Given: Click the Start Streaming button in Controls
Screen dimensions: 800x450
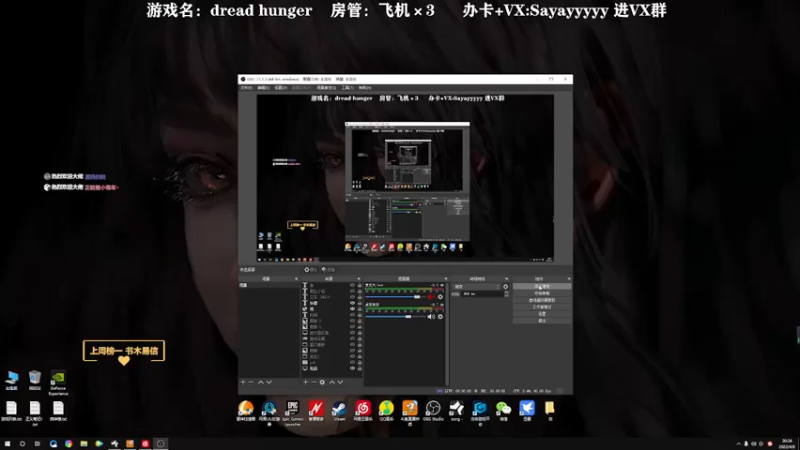Looking at the screenshot, I should point(542,287).
